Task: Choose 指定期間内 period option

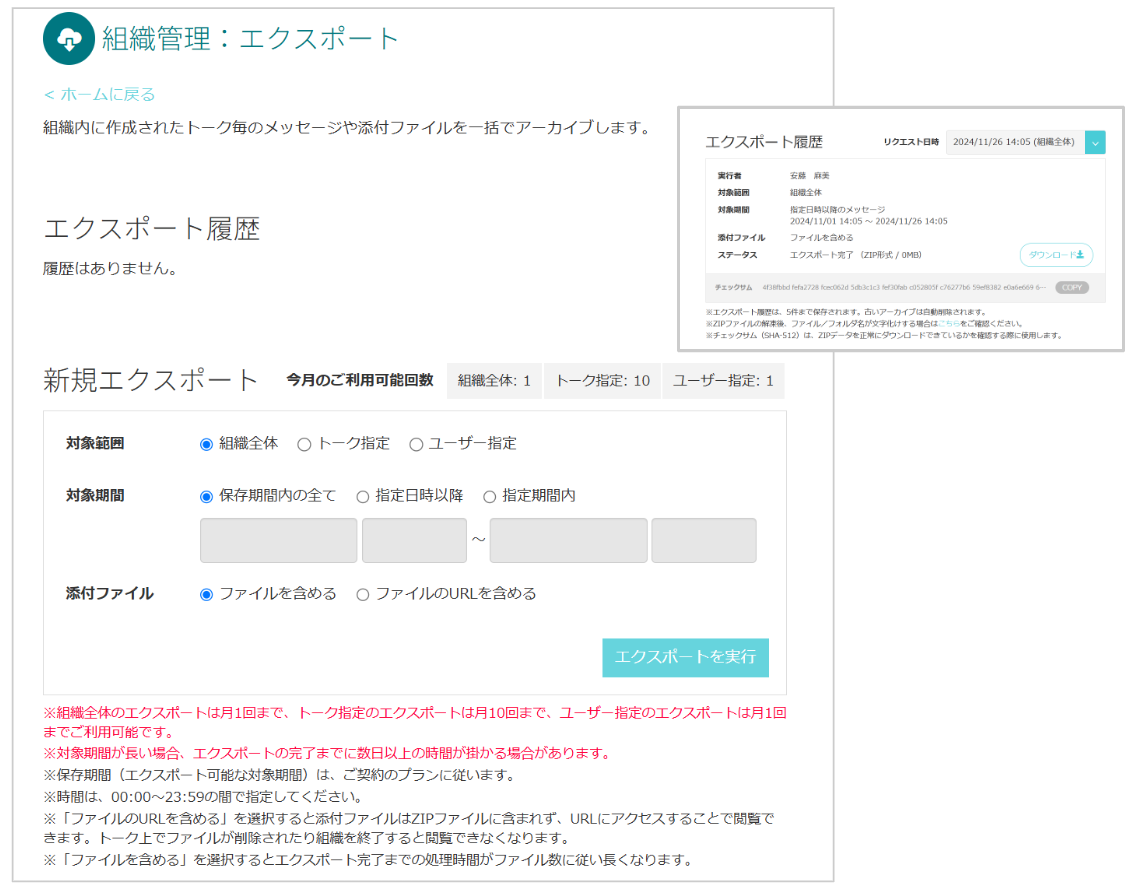Action: tap(489, 496)
